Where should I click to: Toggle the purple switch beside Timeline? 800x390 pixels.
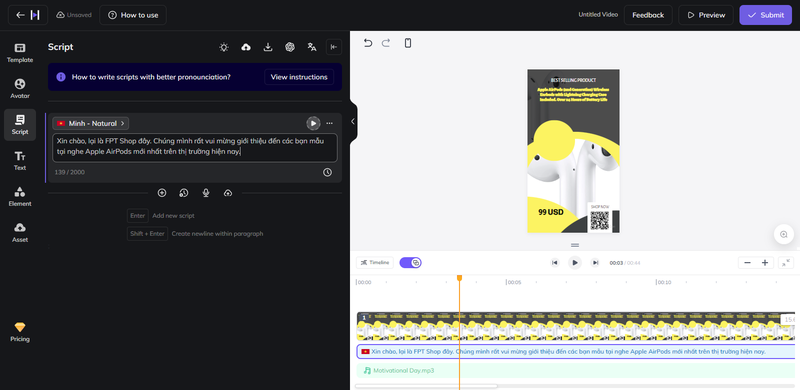(411, 262)
